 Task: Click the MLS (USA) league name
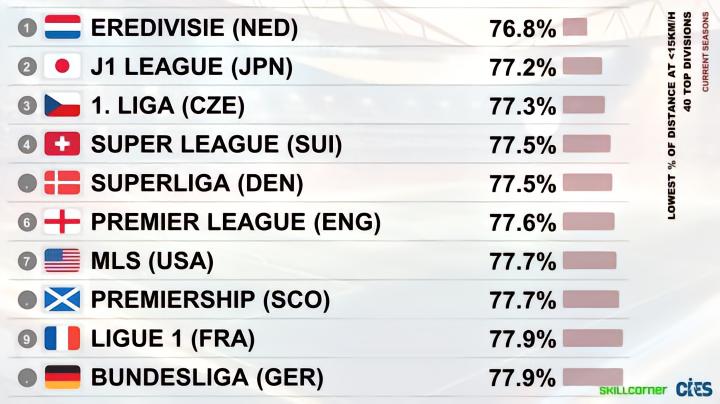pos(152,261)
